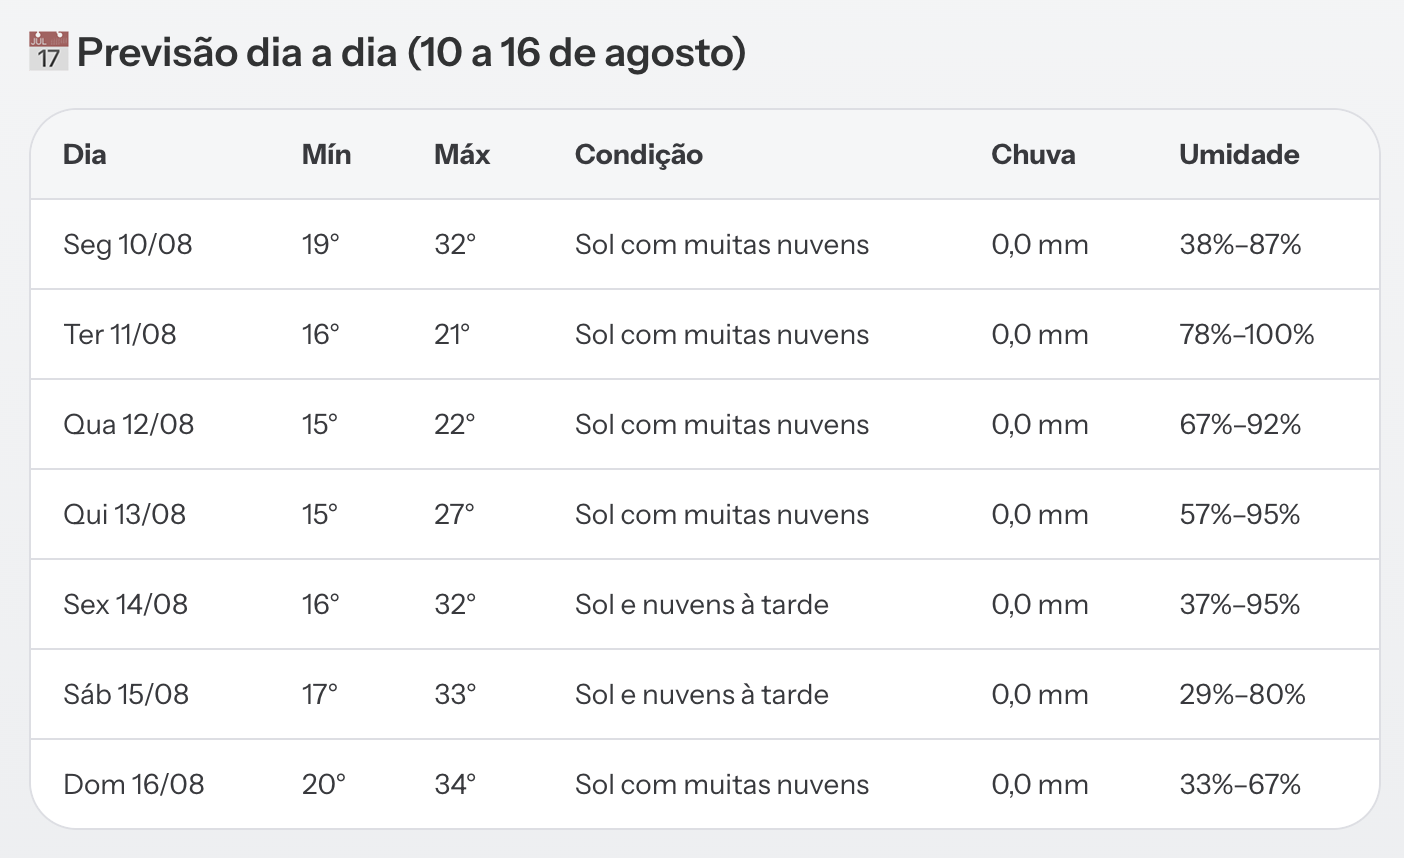Viewport: 1404px width, 858px height.
Task: Click the 'Condição' column header
Action: click(x=639, y=155)
